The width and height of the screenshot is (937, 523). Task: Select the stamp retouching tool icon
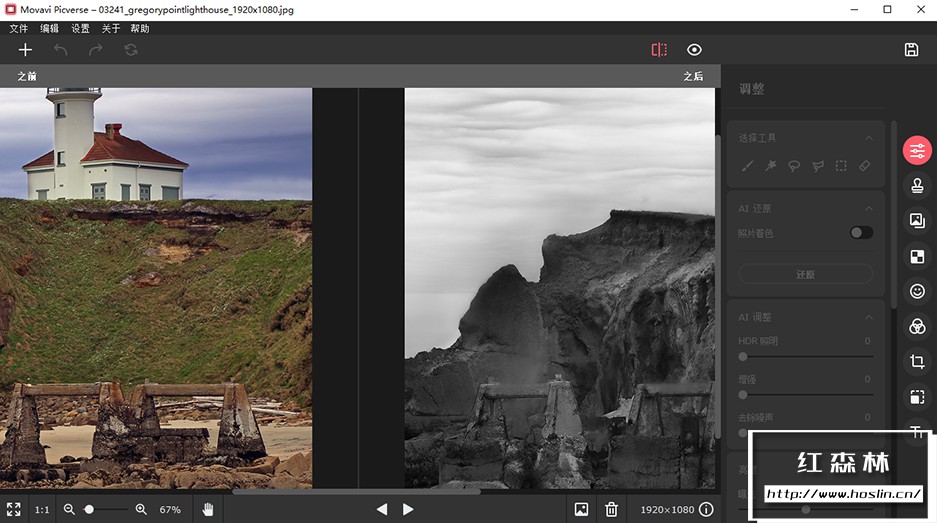(917, 186)
